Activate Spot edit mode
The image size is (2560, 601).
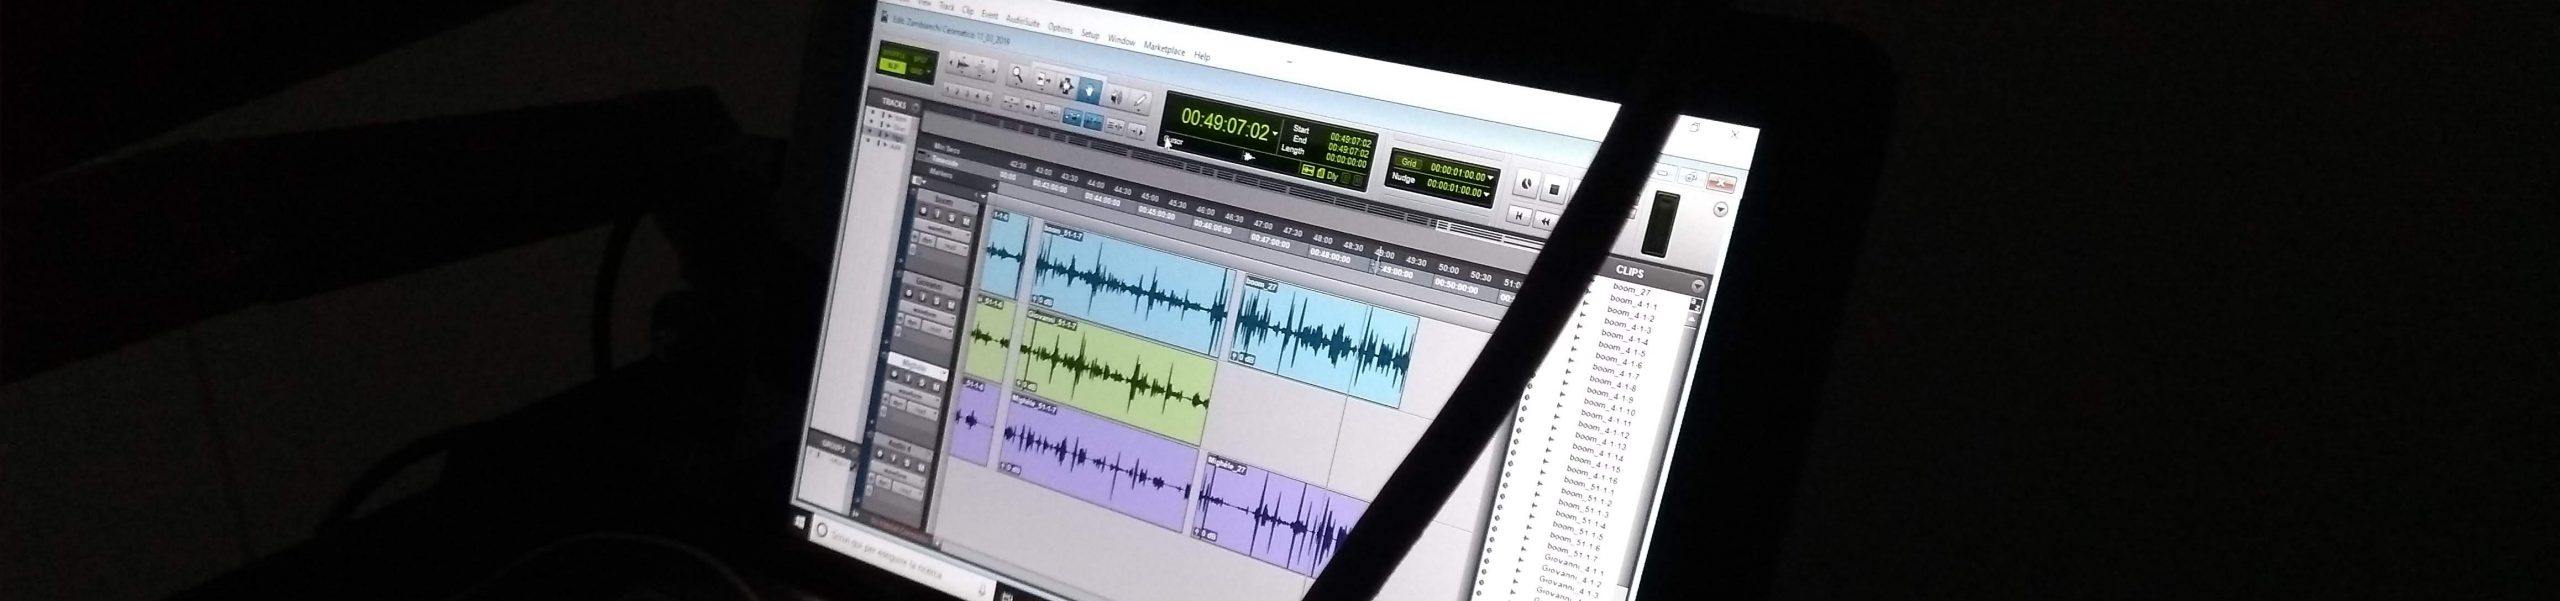click(919, 59)
